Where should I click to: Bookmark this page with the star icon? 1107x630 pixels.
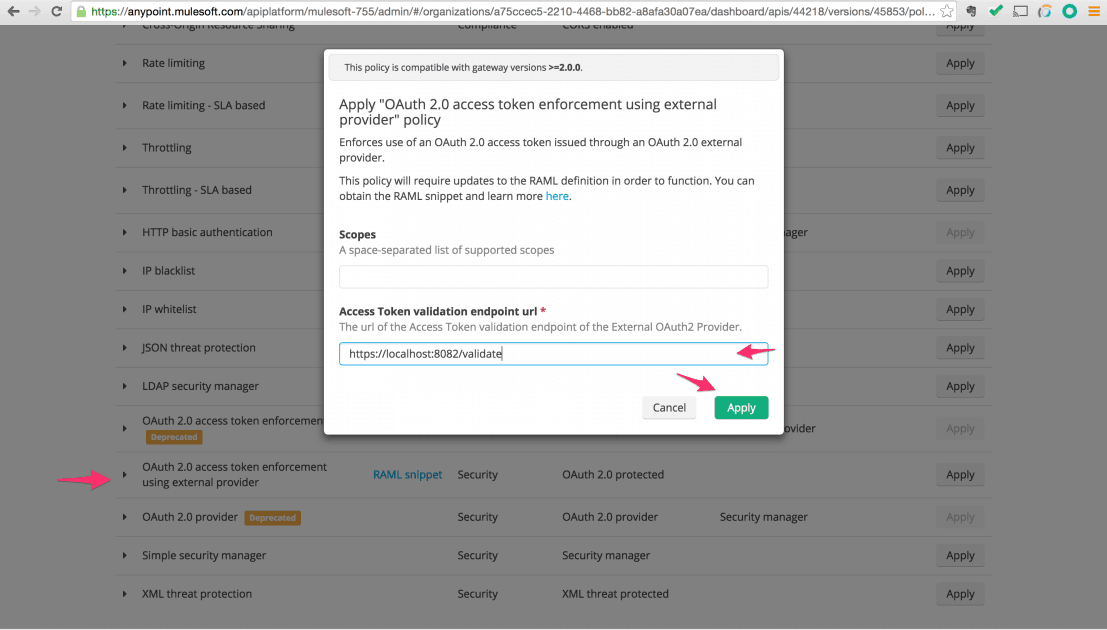coord(947,12)
